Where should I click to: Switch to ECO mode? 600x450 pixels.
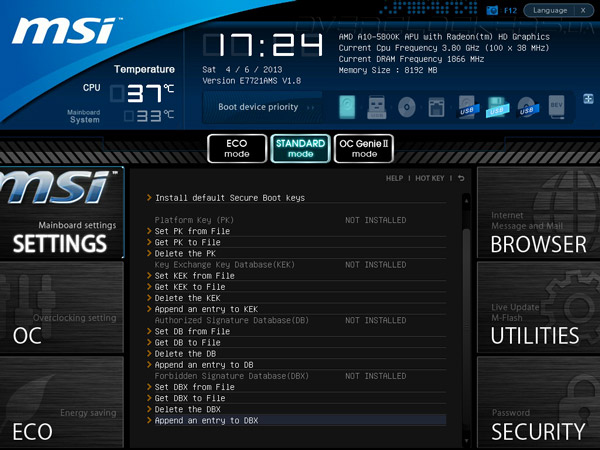[x=237, y=148]
